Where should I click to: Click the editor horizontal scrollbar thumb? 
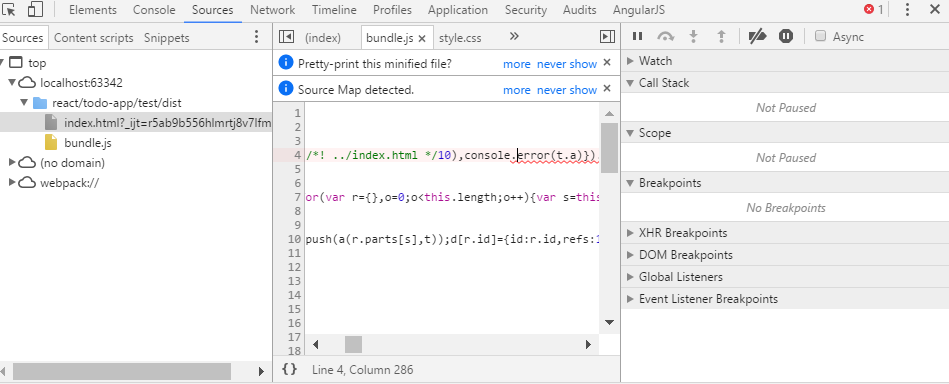click(x=353, y=345)
